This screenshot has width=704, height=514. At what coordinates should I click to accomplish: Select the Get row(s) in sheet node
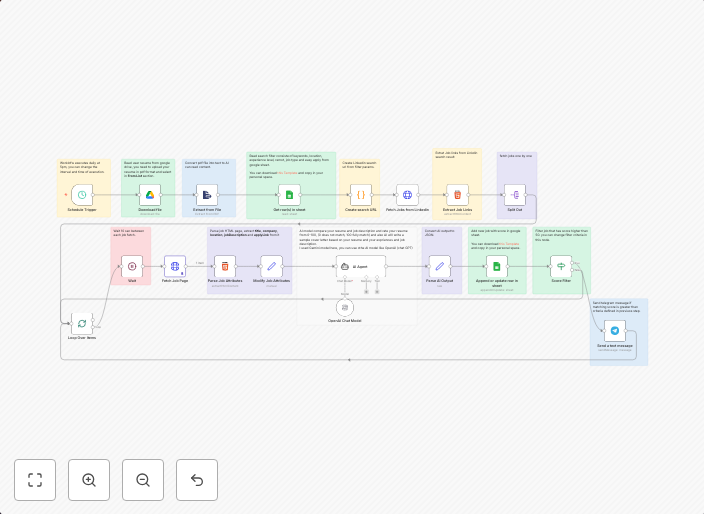pyautogui.click(x=289, y=195)
